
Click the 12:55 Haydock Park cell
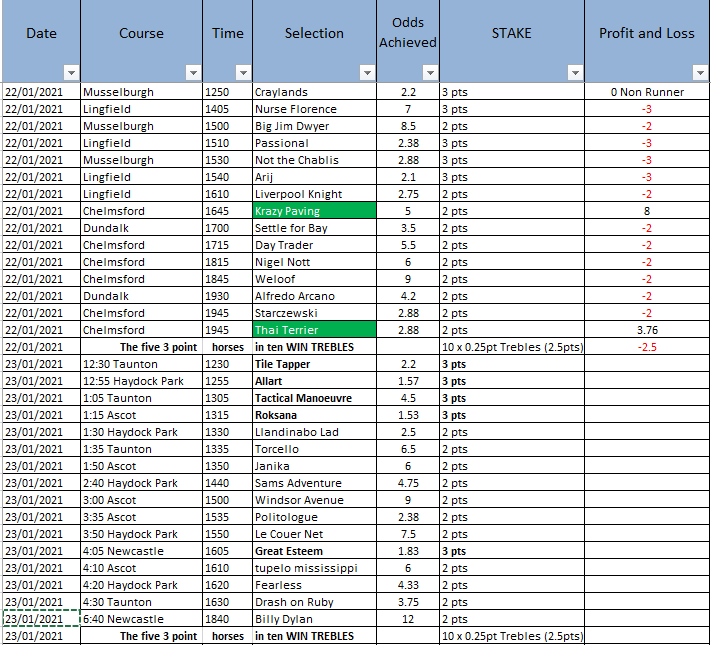141,381
